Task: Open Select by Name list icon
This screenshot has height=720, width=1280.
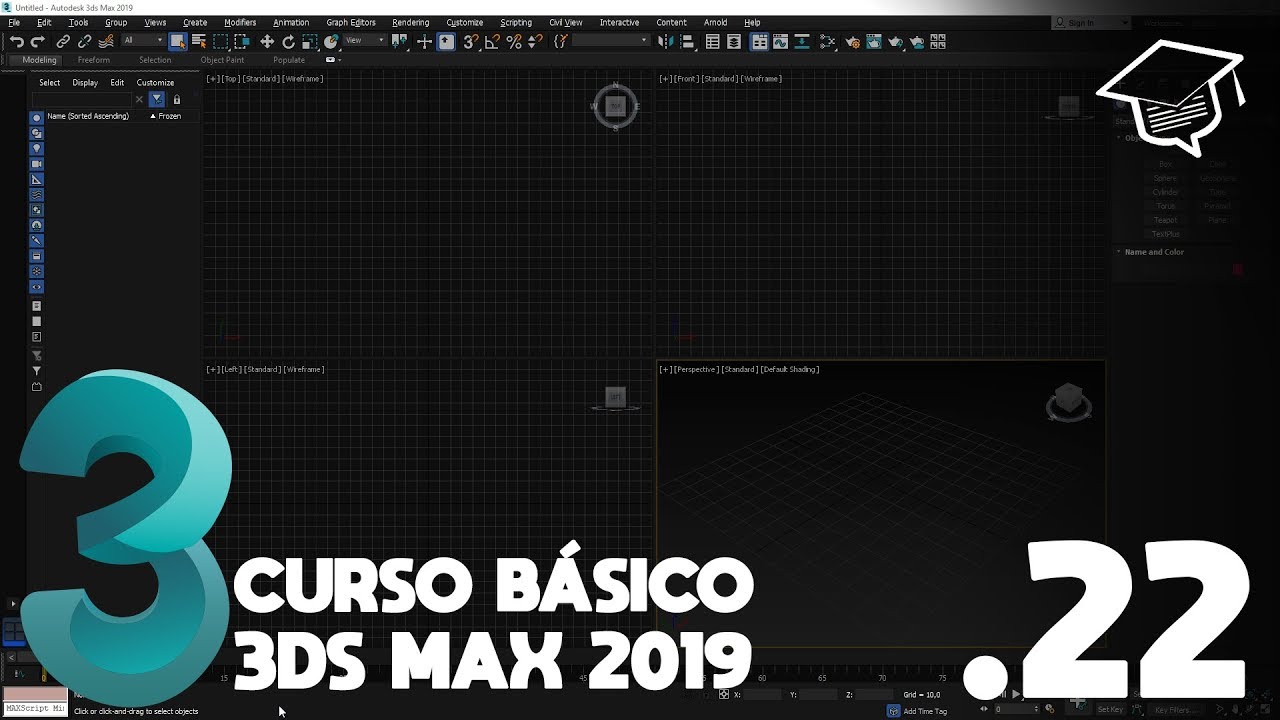Action: [199, 41]
